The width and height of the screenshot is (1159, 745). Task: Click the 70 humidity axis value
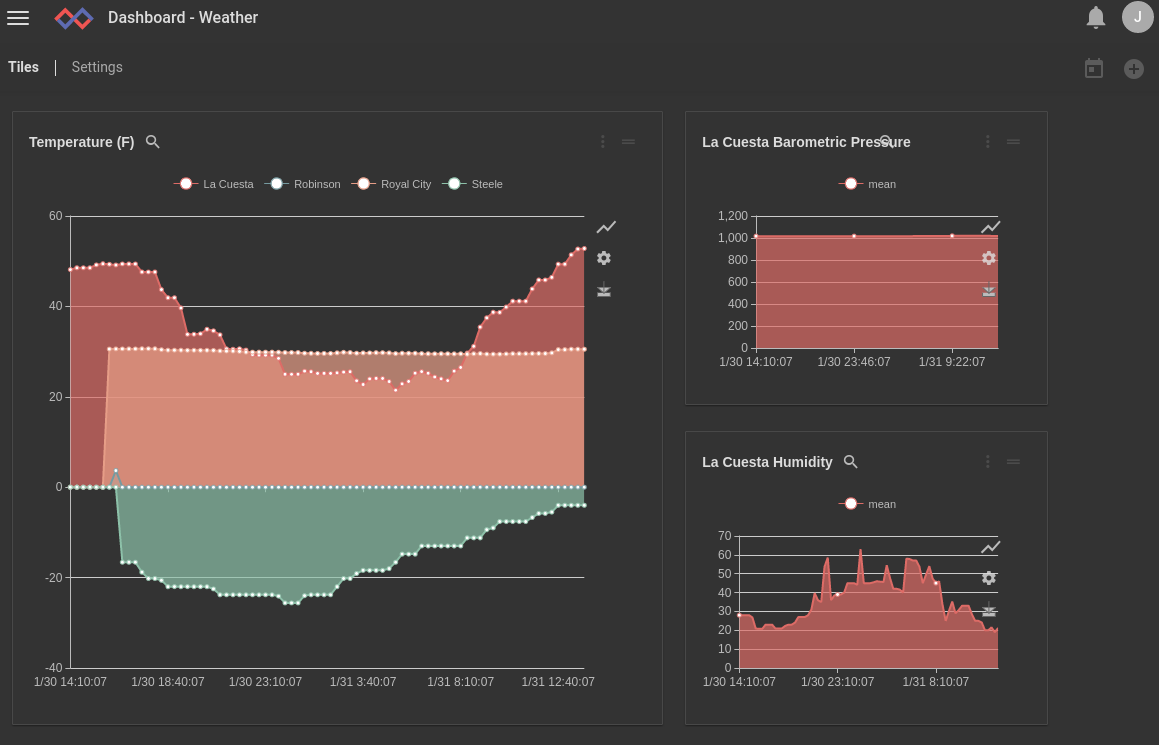point(724,536)
